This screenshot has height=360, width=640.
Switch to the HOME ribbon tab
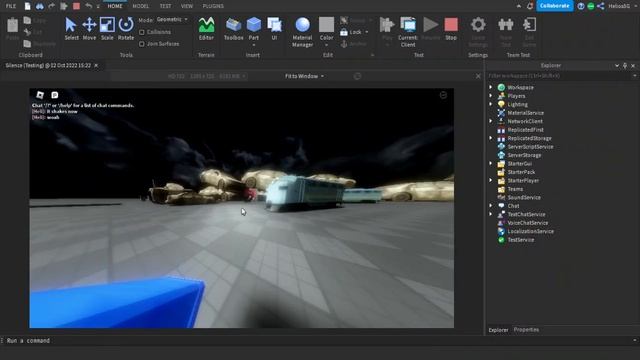point(115,6)
